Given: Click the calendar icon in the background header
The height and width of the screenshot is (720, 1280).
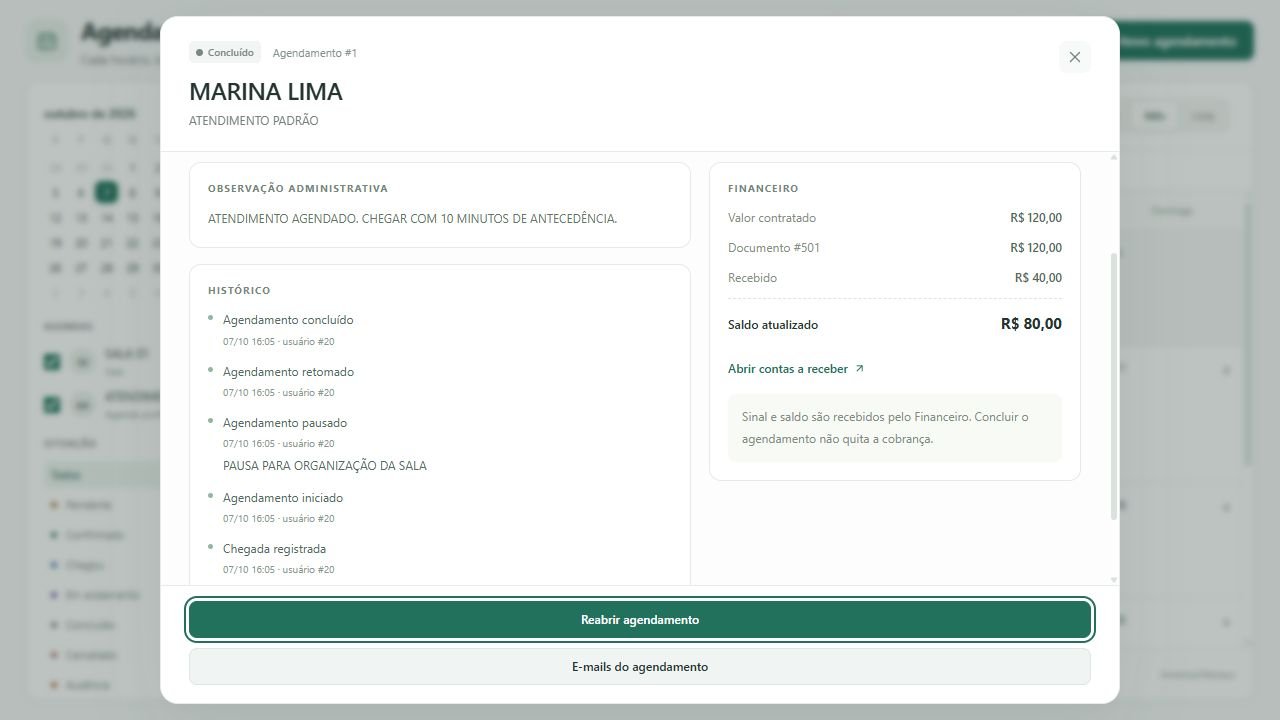Looking at the screenshot, I should (46, 42).
